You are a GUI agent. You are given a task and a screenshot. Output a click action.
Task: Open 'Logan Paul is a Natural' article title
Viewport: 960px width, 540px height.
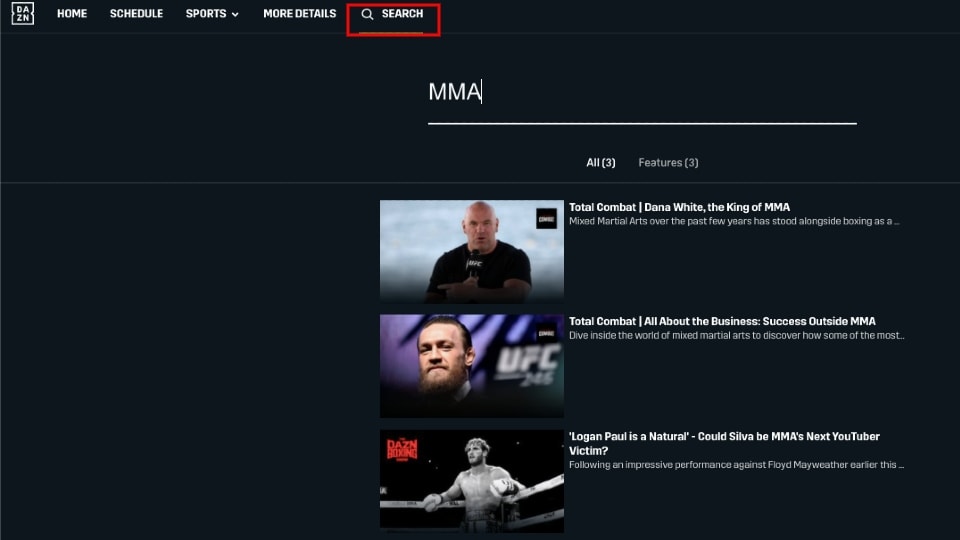724,443
